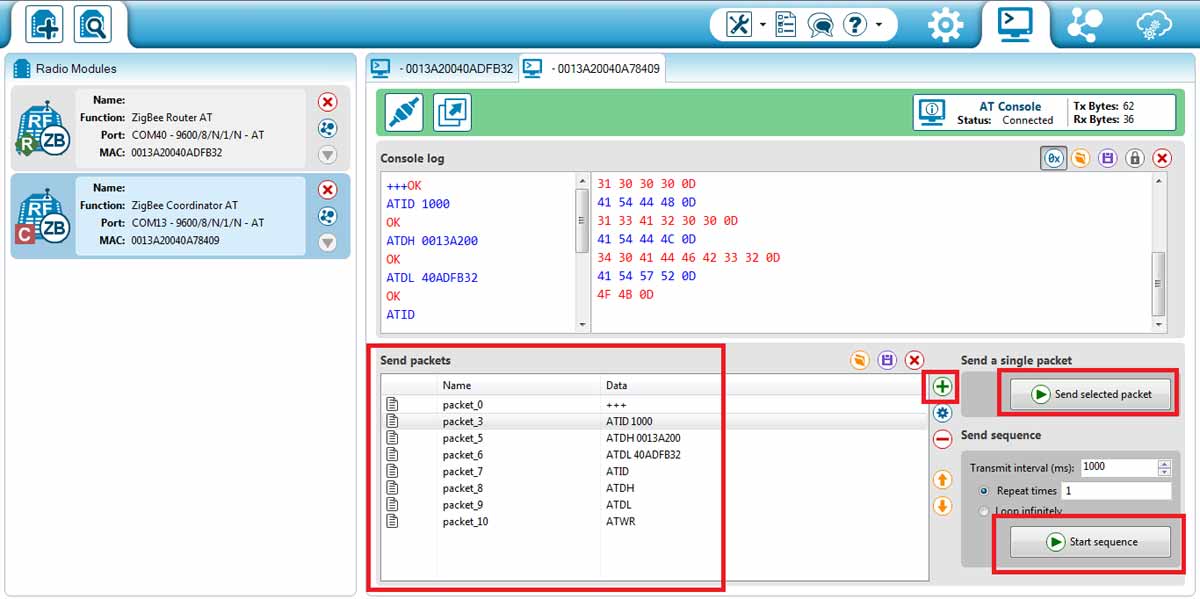The width and height of the screenshot is (1200, 599).
Task: Expand the ZigBee Coordinator AT module details
Action: pos(327,243)
